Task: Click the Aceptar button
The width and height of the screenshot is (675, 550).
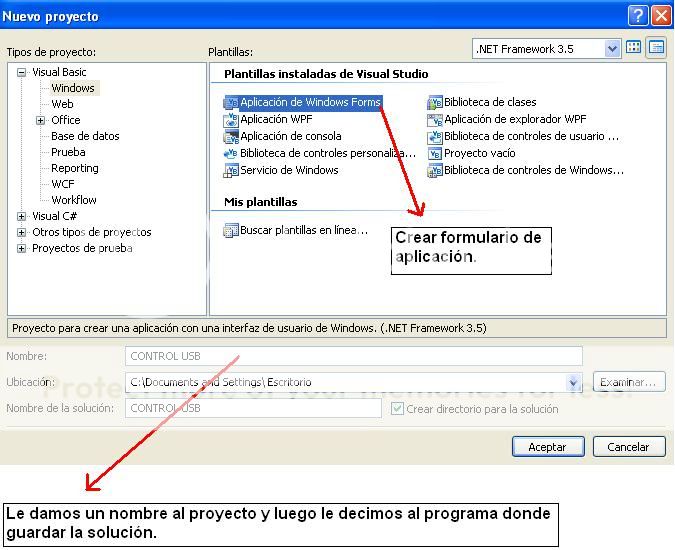Action: pyautogui.click(x=548, y=447)
